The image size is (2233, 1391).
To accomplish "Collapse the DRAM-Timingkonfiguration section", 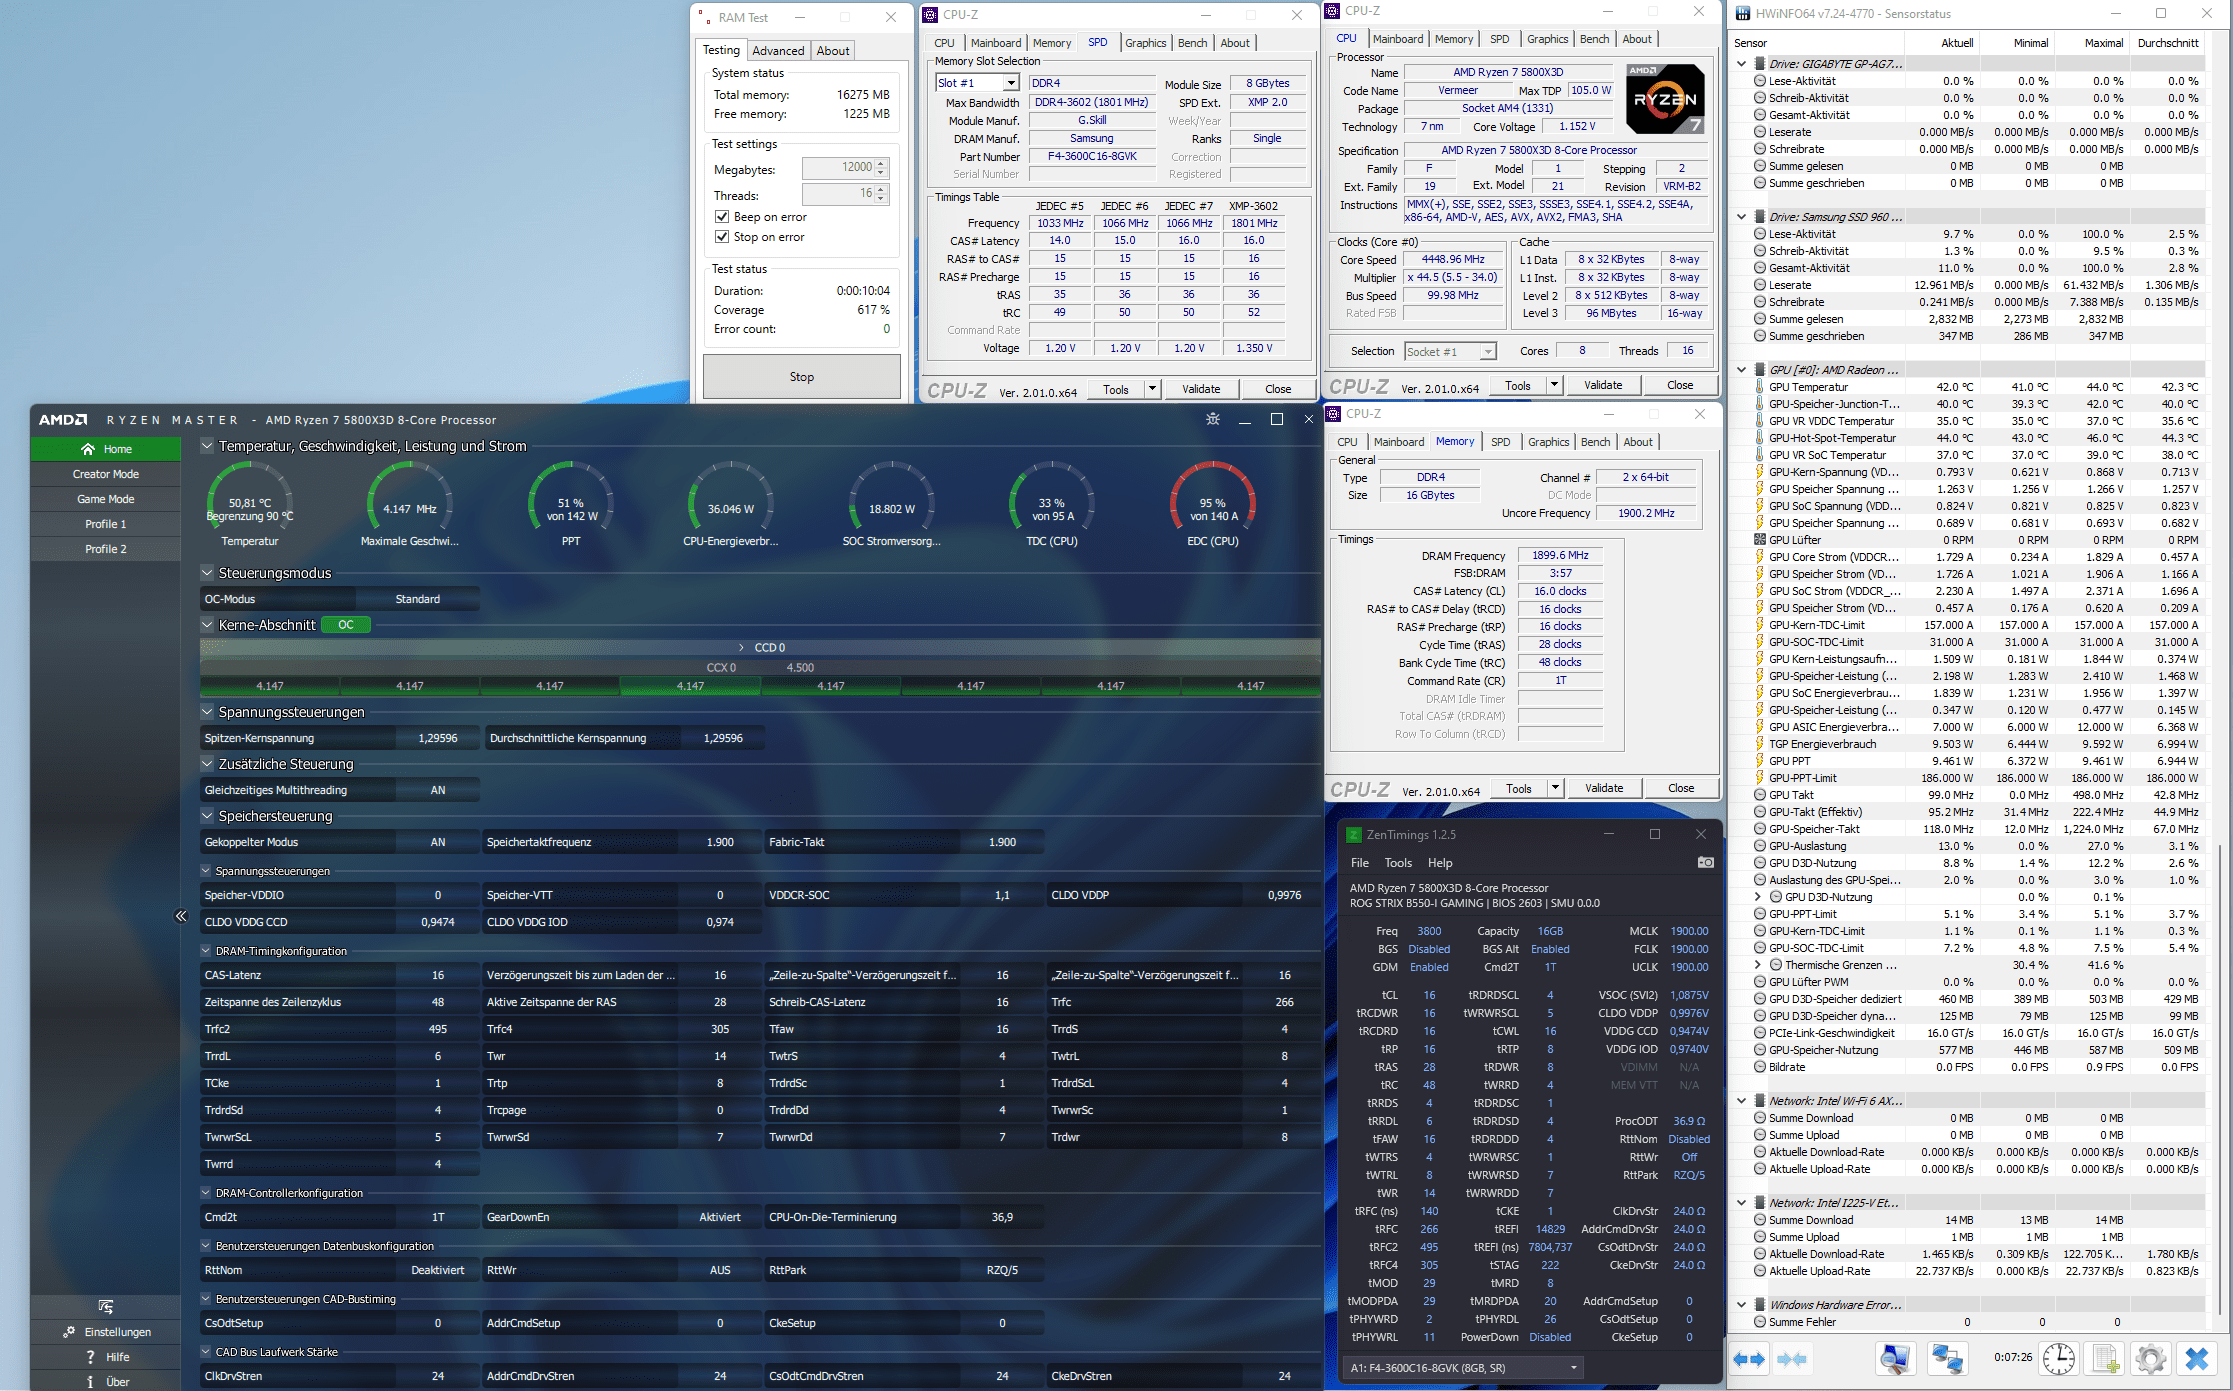I will coord(207,951).
